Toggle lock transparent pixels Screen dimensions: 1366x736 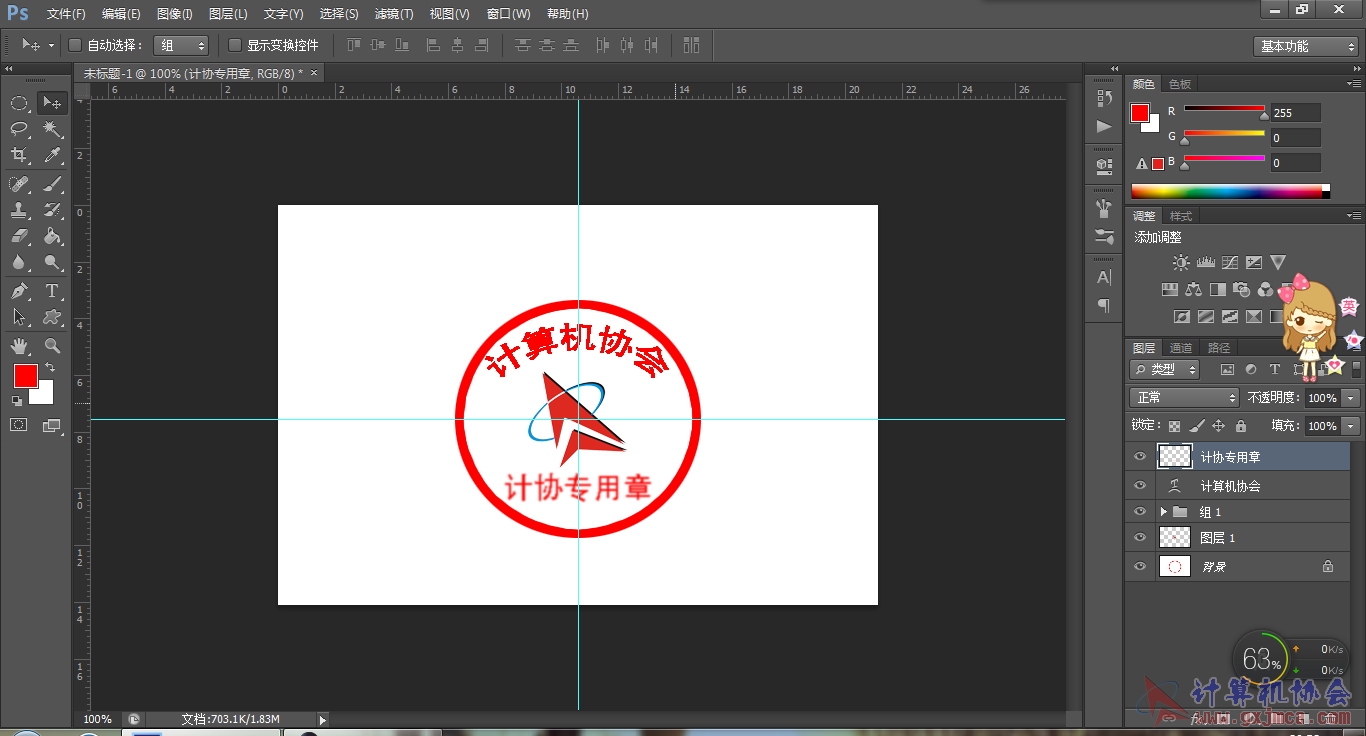tap(1175, 426)
